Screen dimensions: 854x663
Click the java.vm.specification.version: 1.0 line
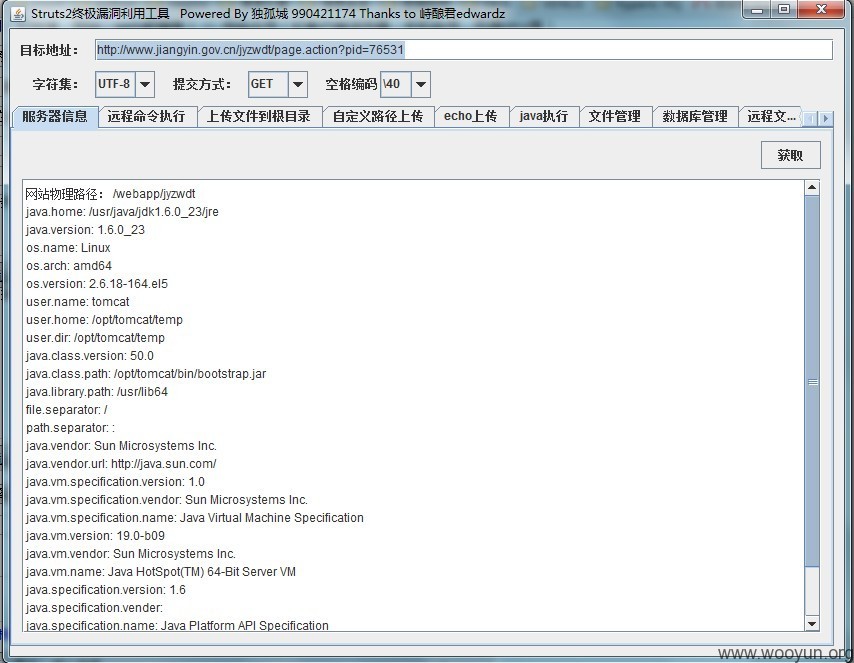click(115, 482)
